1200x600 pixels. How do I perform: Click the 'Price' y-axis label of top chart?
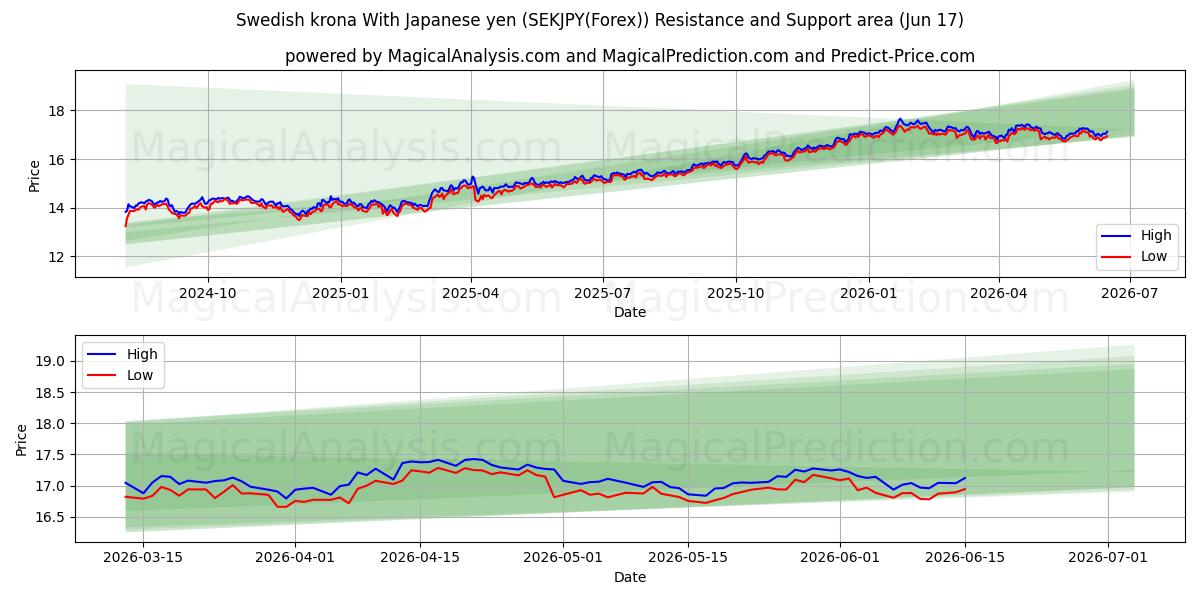[35, 175]
